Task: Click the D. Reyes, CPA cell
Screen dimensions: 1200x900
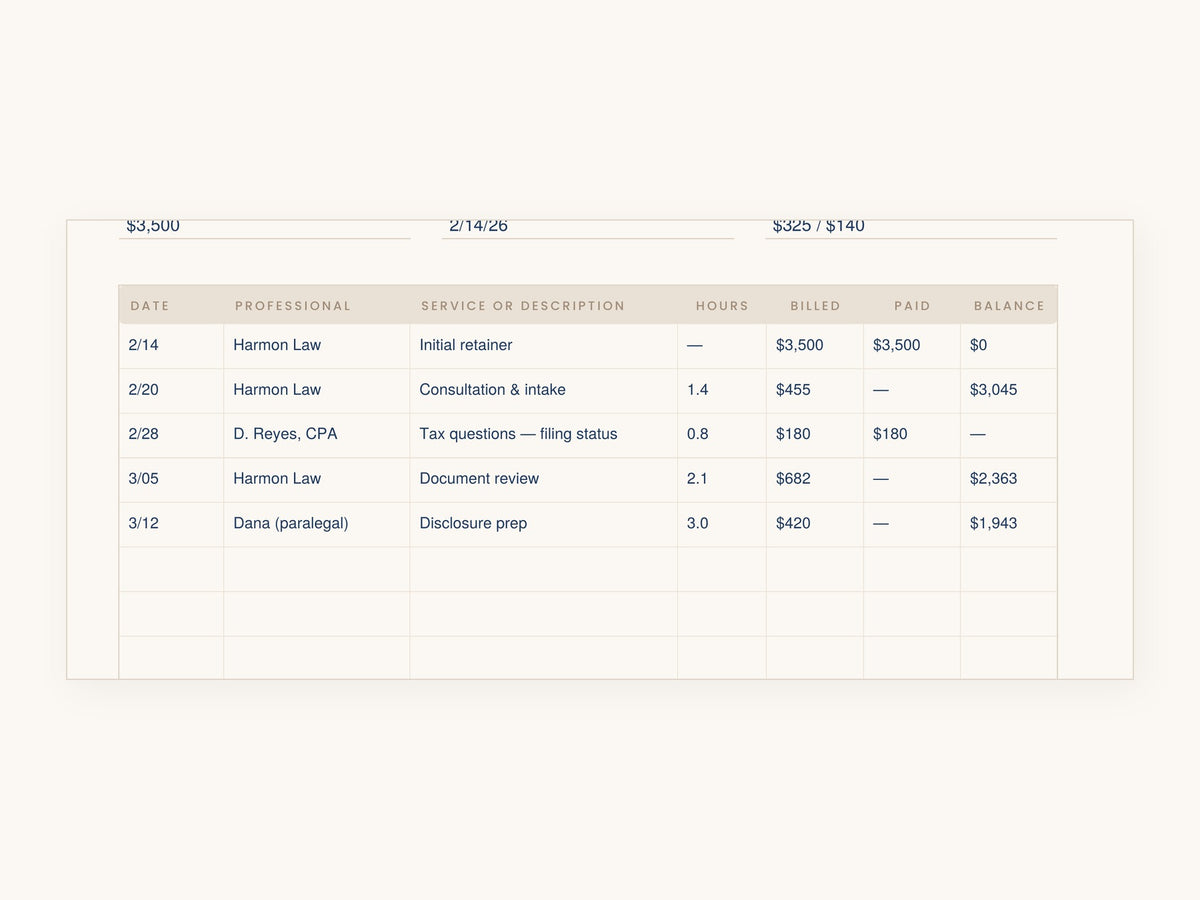Action: 317,435
